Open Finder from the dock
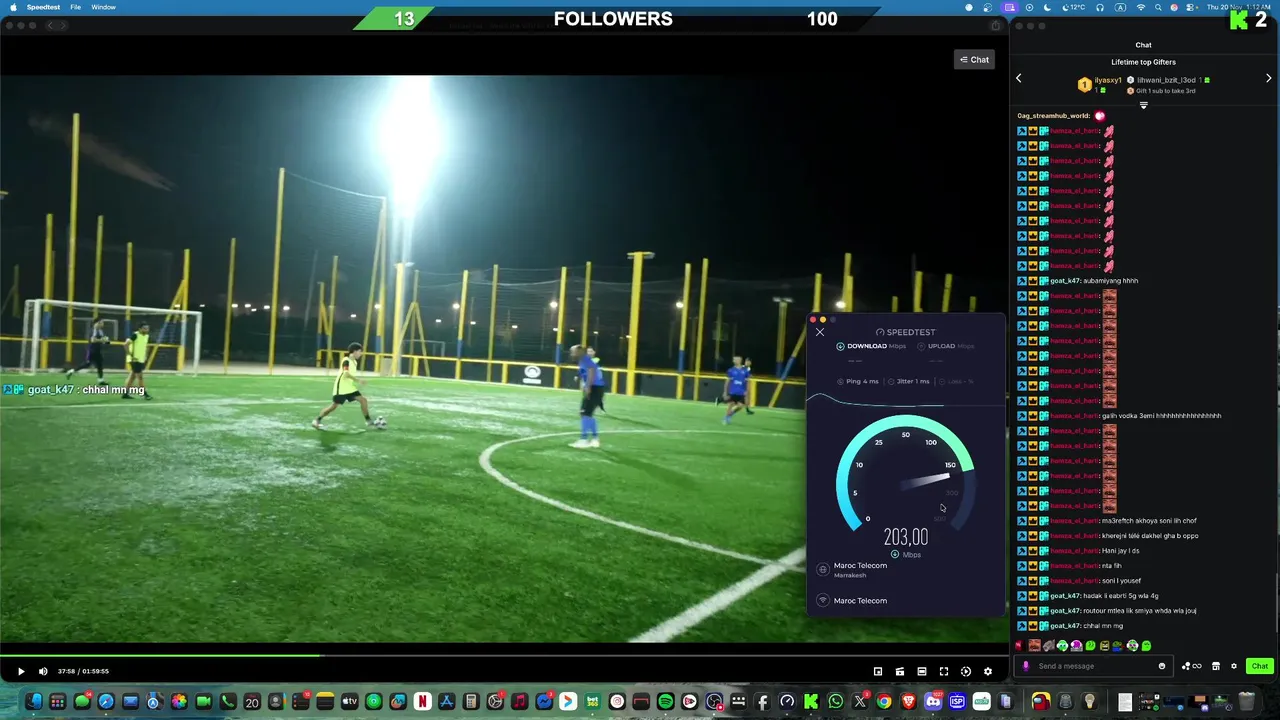The image size is (1280, 720). (34, 702)
